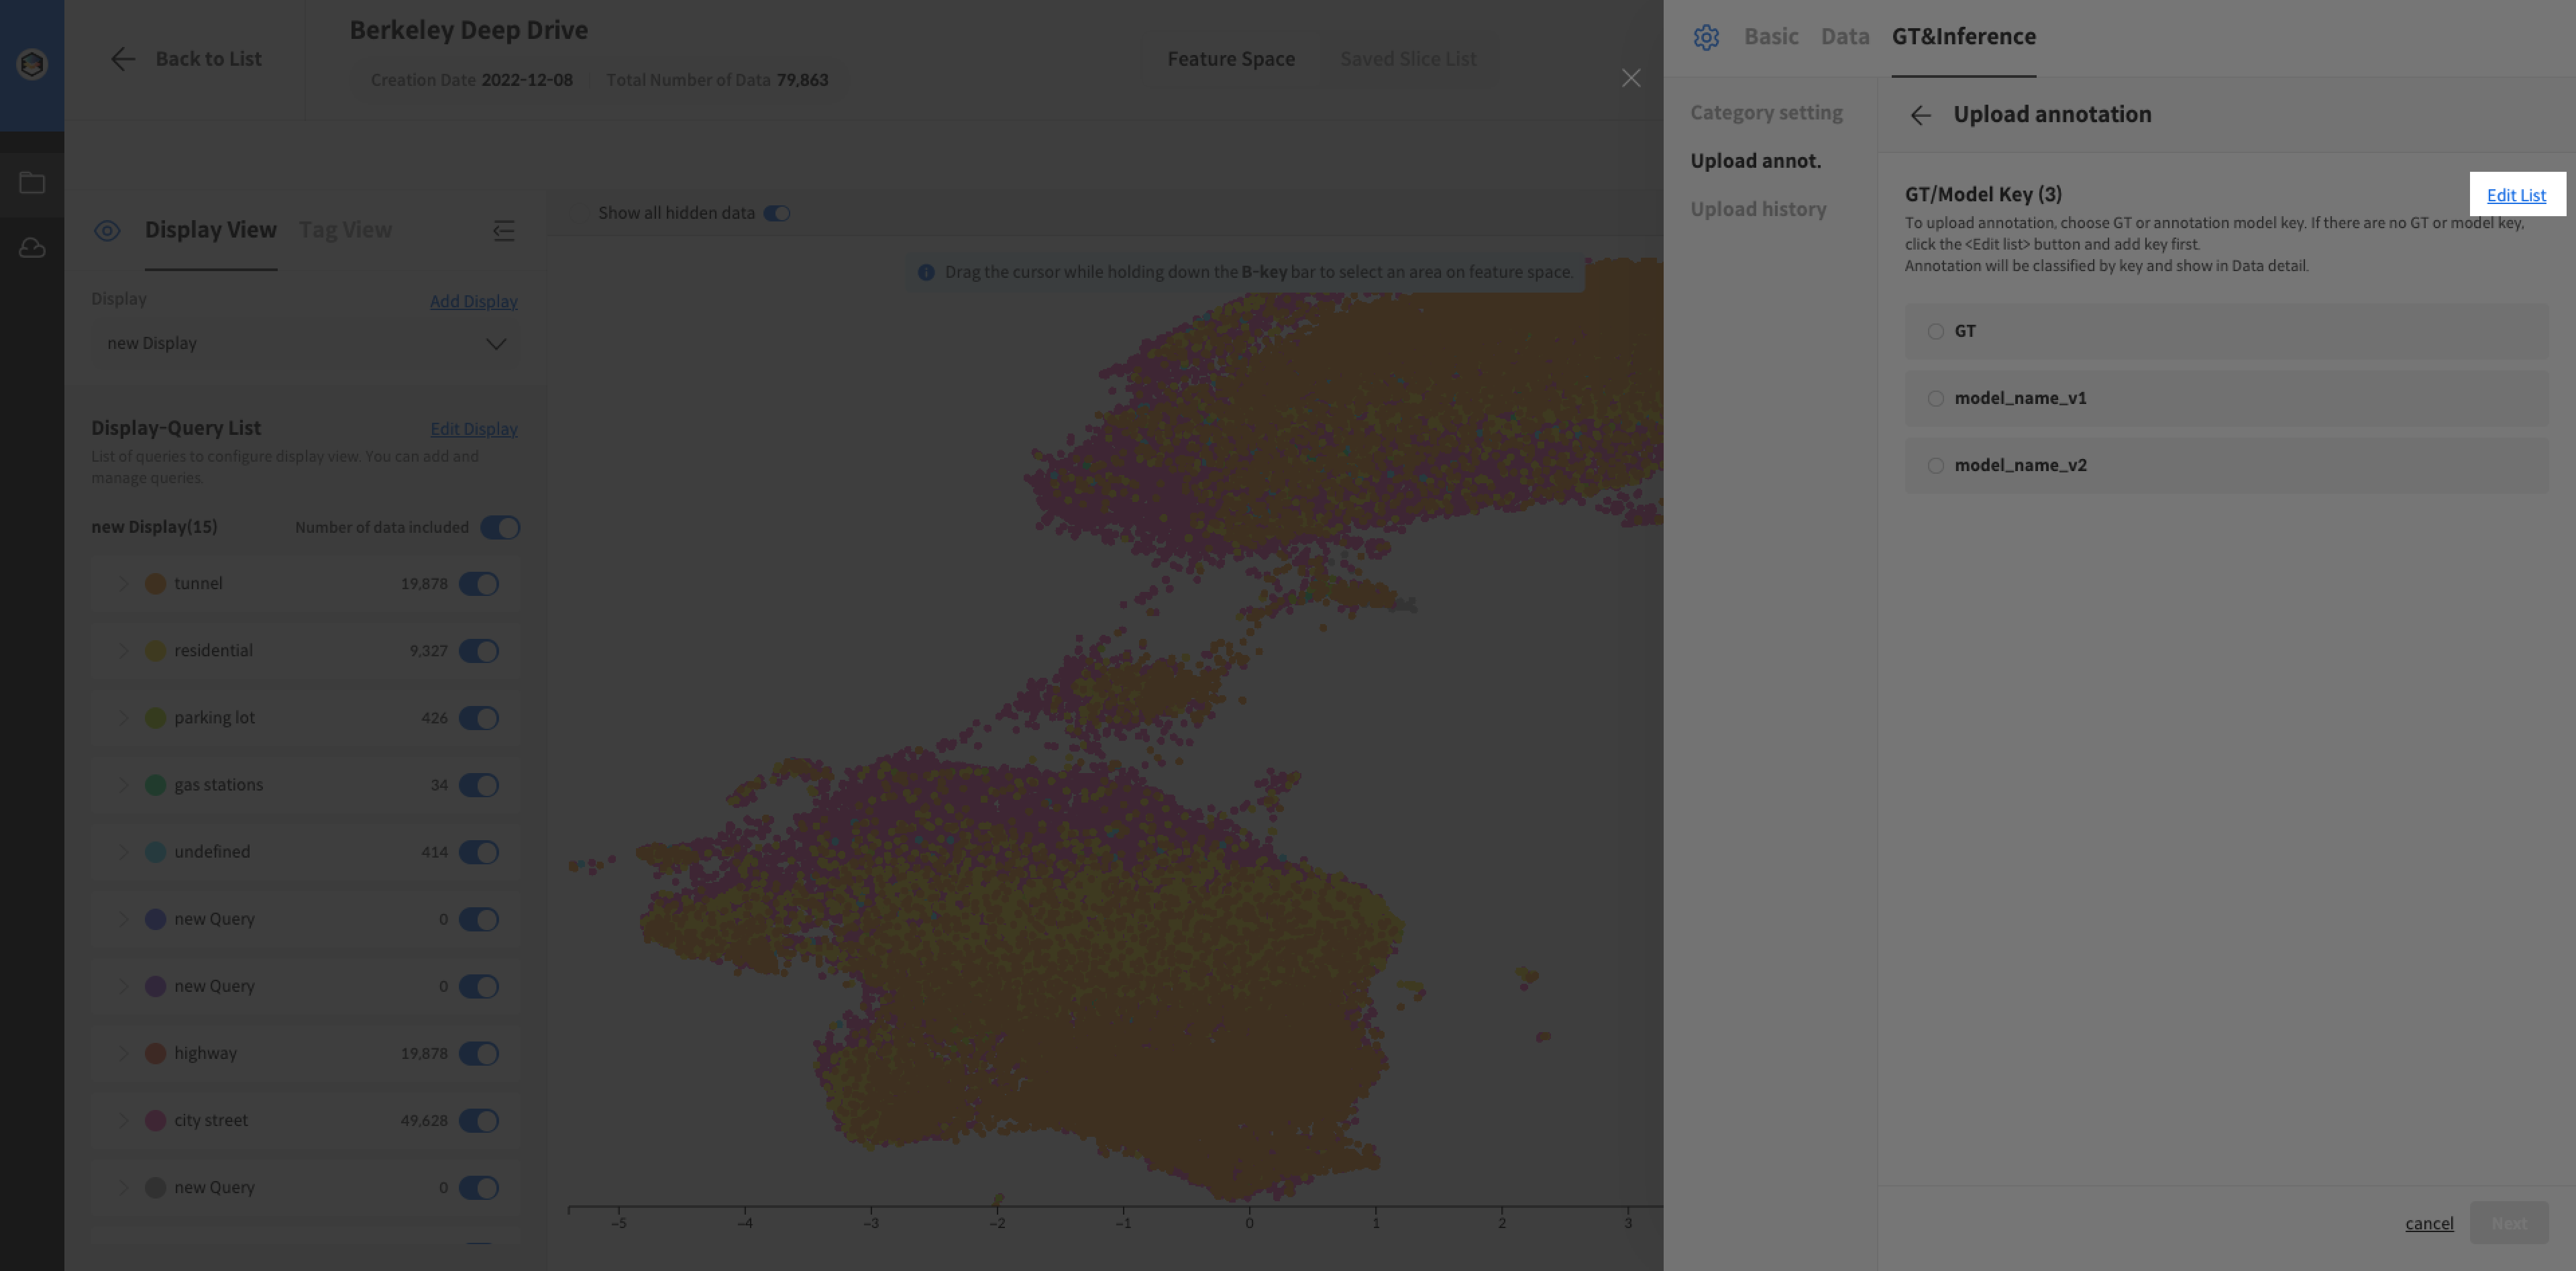Expand the residential query row

[x=123, y=651]
